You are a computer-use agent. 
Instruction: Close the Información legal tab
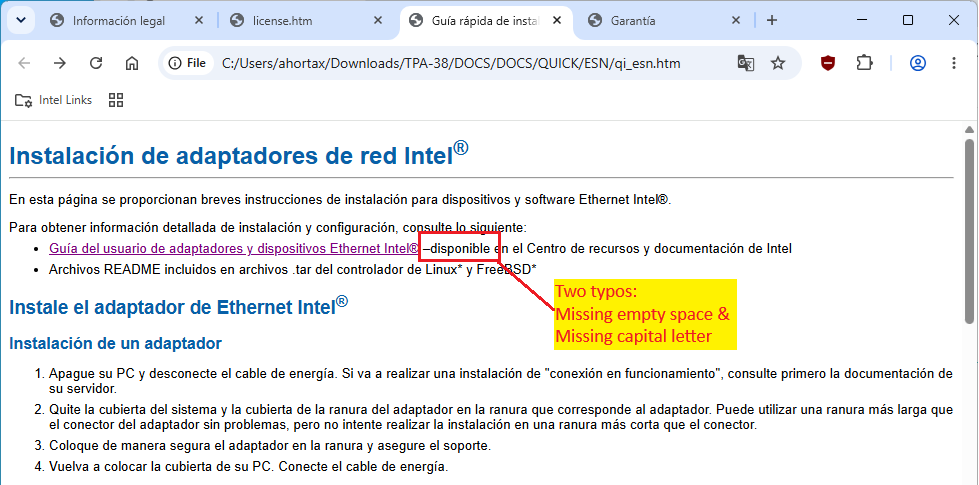[199, 21]
